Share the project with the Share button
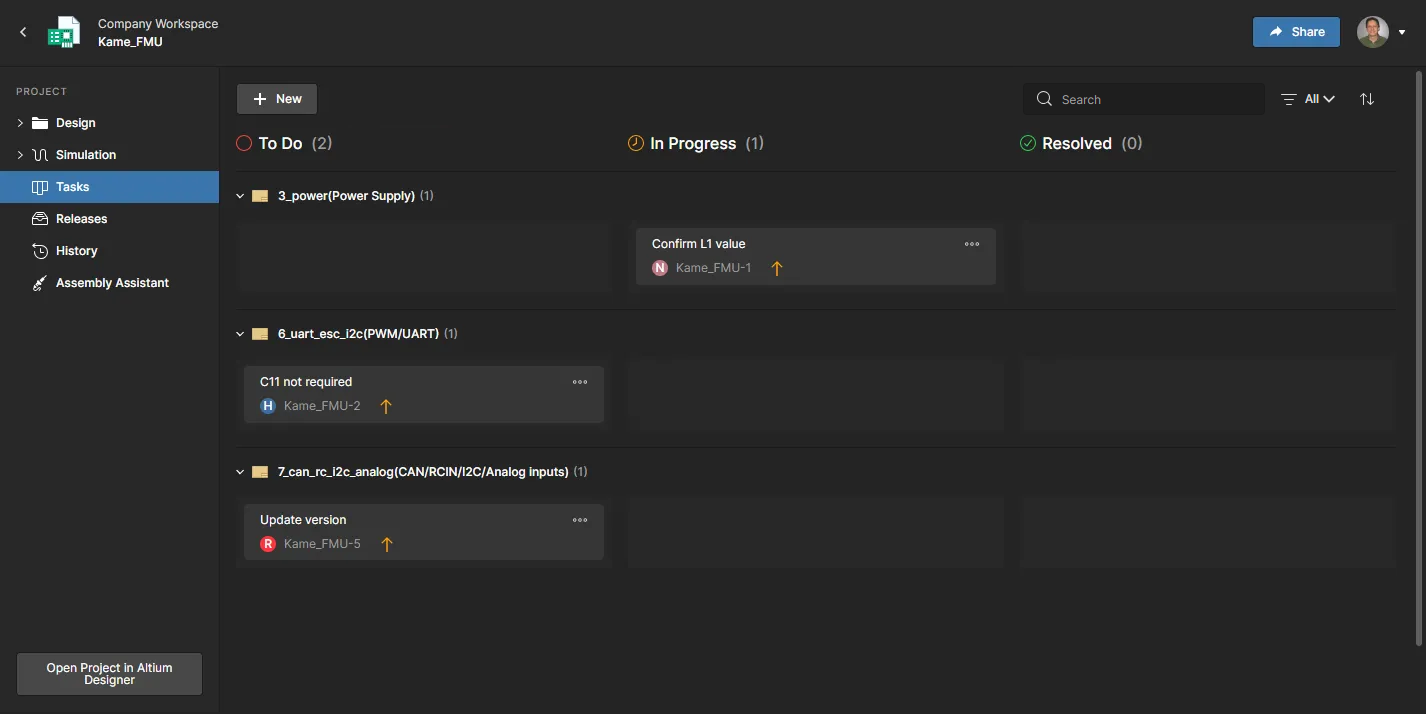Viewport: 1426px width, 714px height. pyautogui.click(x=1296, y=32)
